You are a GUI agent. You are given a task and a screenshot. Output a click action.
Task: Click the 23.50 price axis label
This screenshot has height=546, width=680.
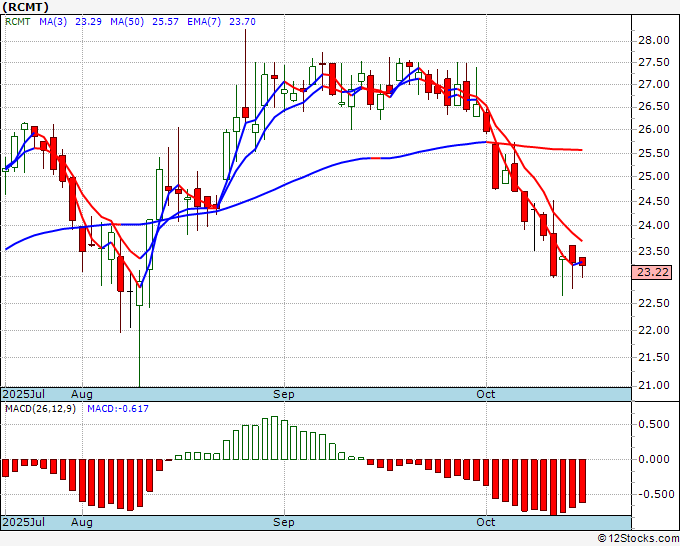point(654,252)
